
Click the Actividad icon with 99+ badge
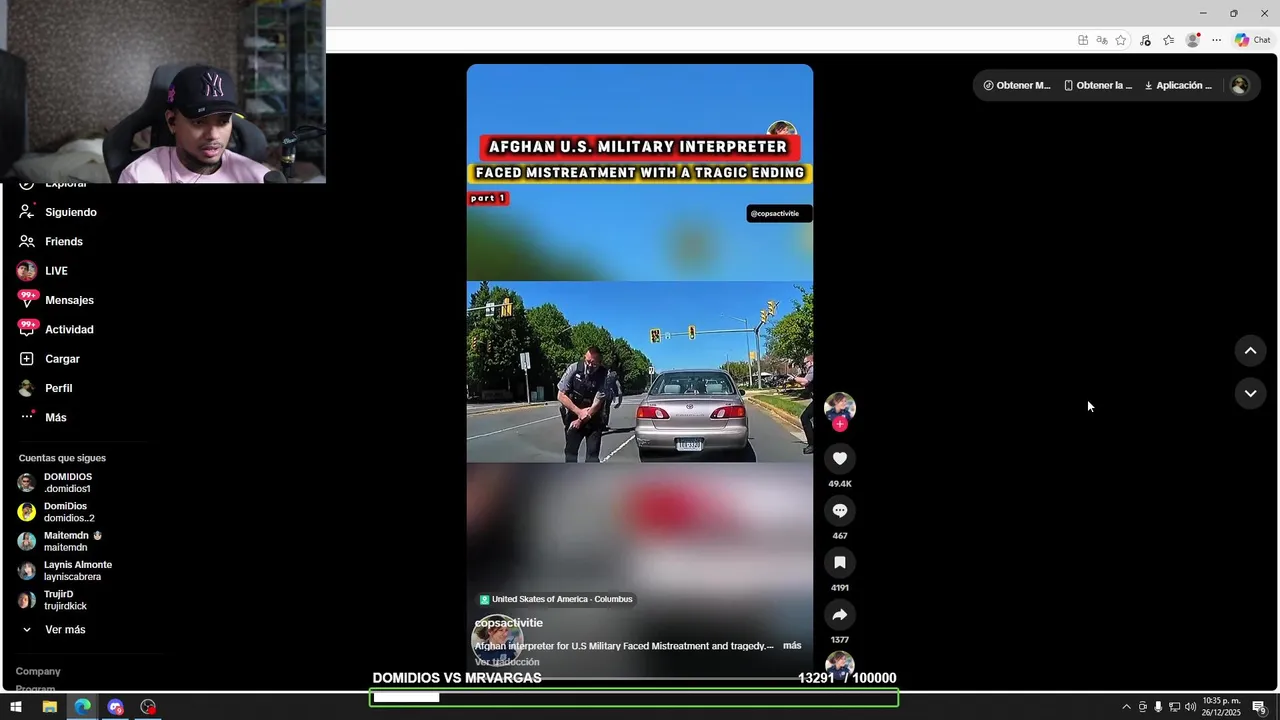point(27,329)
